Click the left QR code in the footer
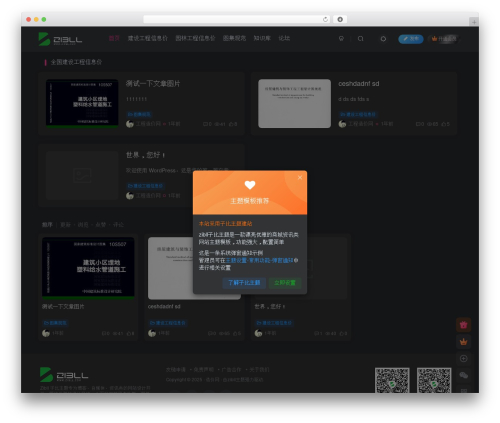 click(x=392, y=380)
